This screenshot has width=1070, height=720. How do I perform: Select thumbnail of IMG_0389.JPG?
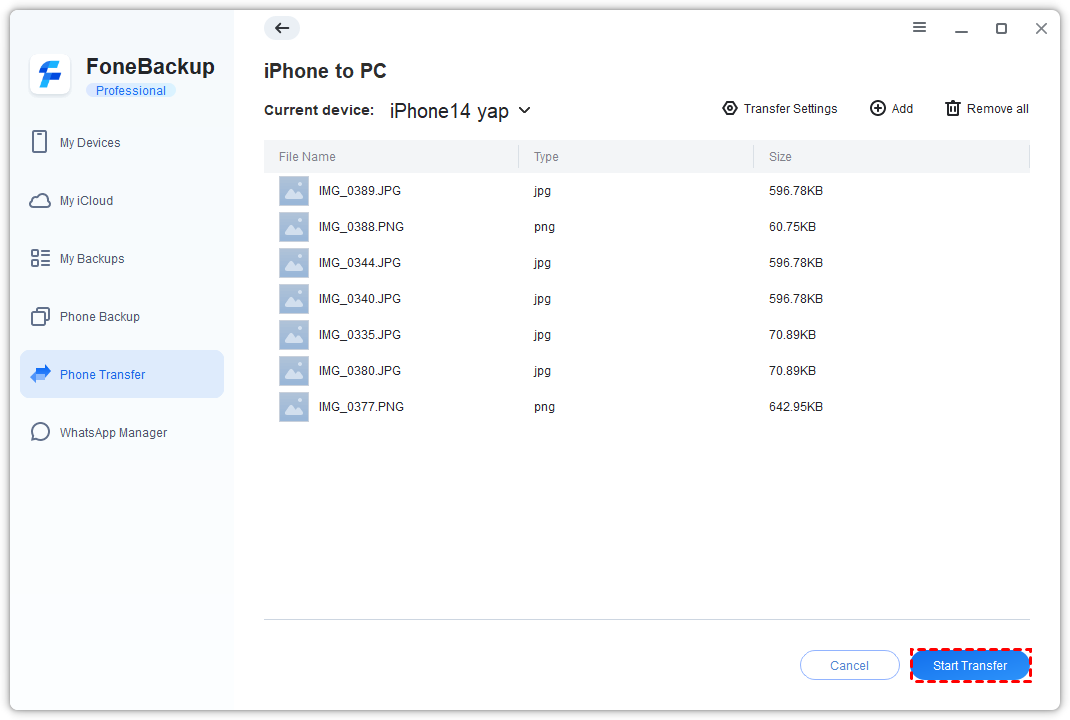[x=293, y=191]
